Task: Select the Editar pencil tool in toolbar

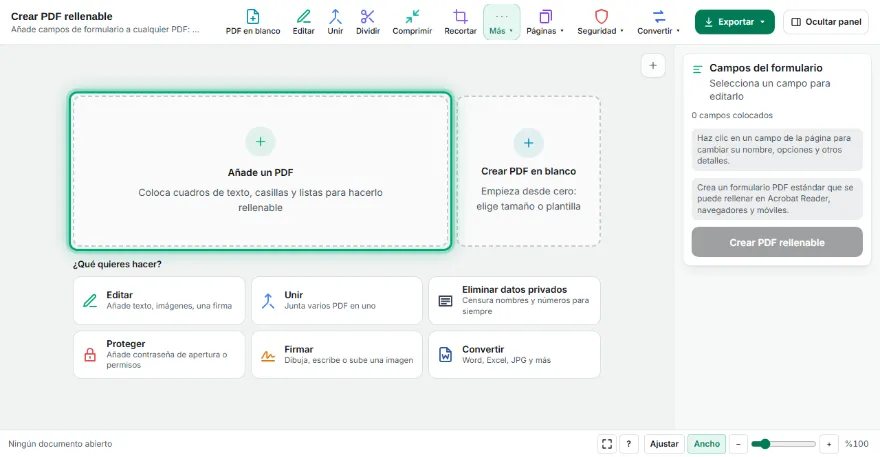Action: pyautogui.click(x=304, y=22)
